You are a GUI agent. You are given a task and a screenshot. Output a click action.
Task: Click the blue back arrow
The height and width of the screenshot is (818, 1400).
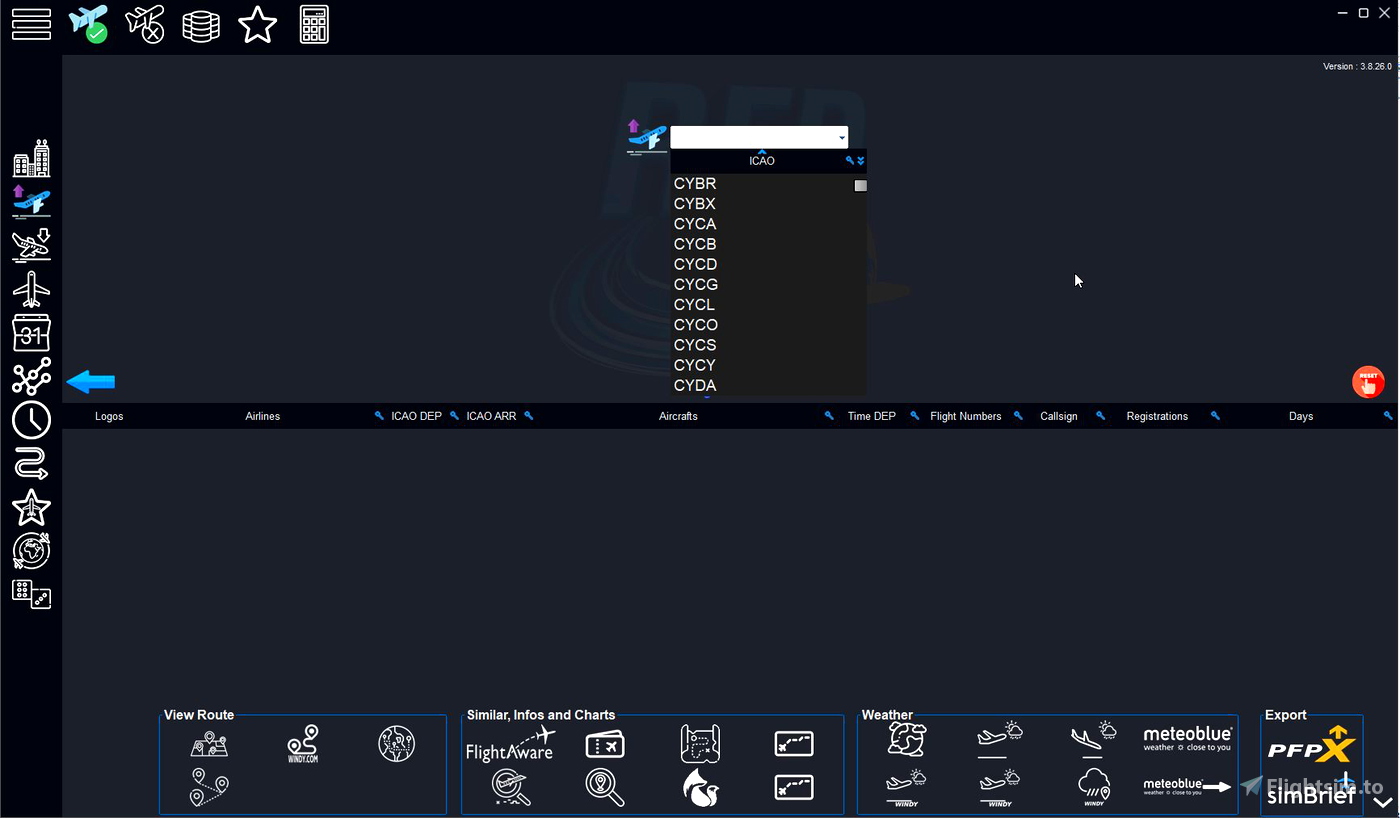[x=91, y=381]
